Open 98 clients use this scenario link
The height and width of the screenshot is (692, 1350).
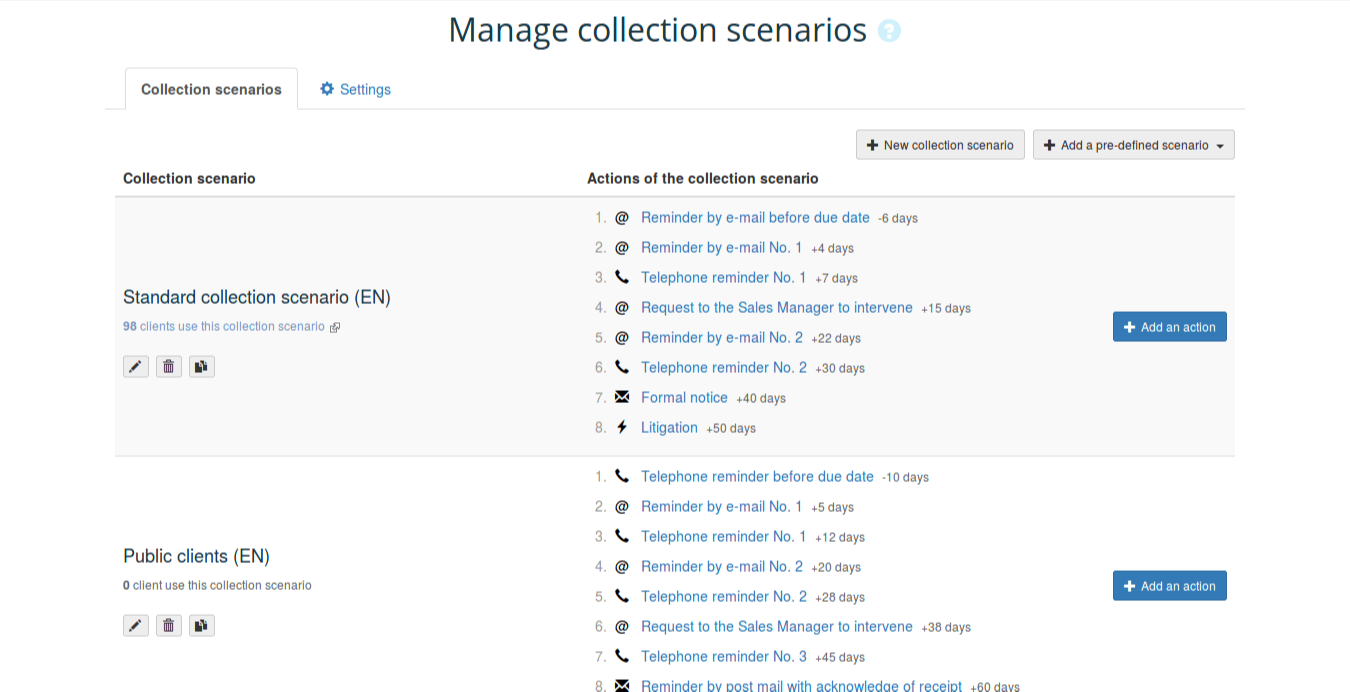[224, 326]
